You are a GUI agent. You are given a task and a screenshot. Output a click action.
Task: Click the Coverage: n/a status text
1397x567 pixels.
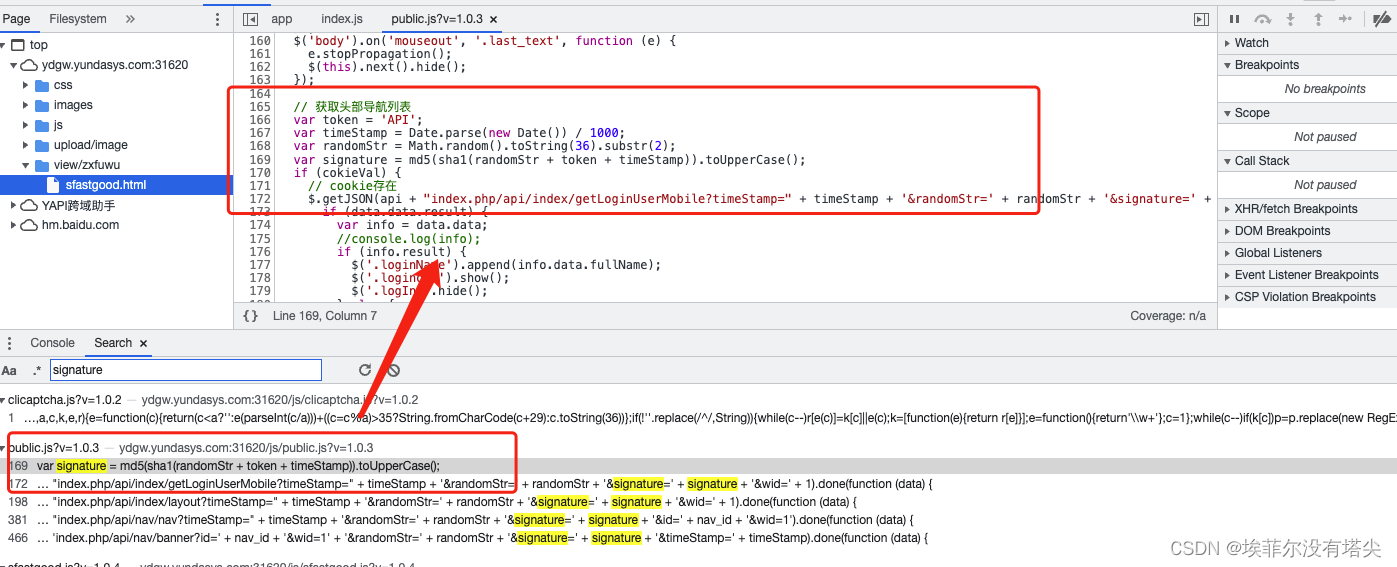point(1168,316)
